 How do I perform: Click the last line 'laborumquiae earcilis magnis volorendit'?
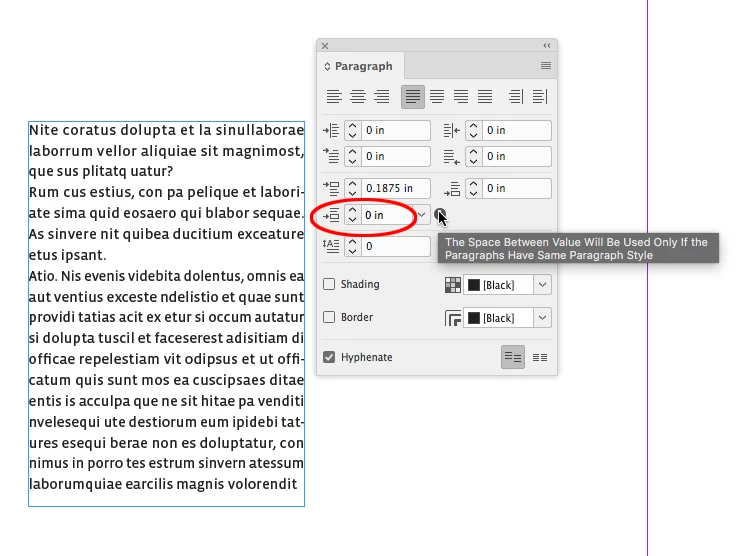coord(163,484)
